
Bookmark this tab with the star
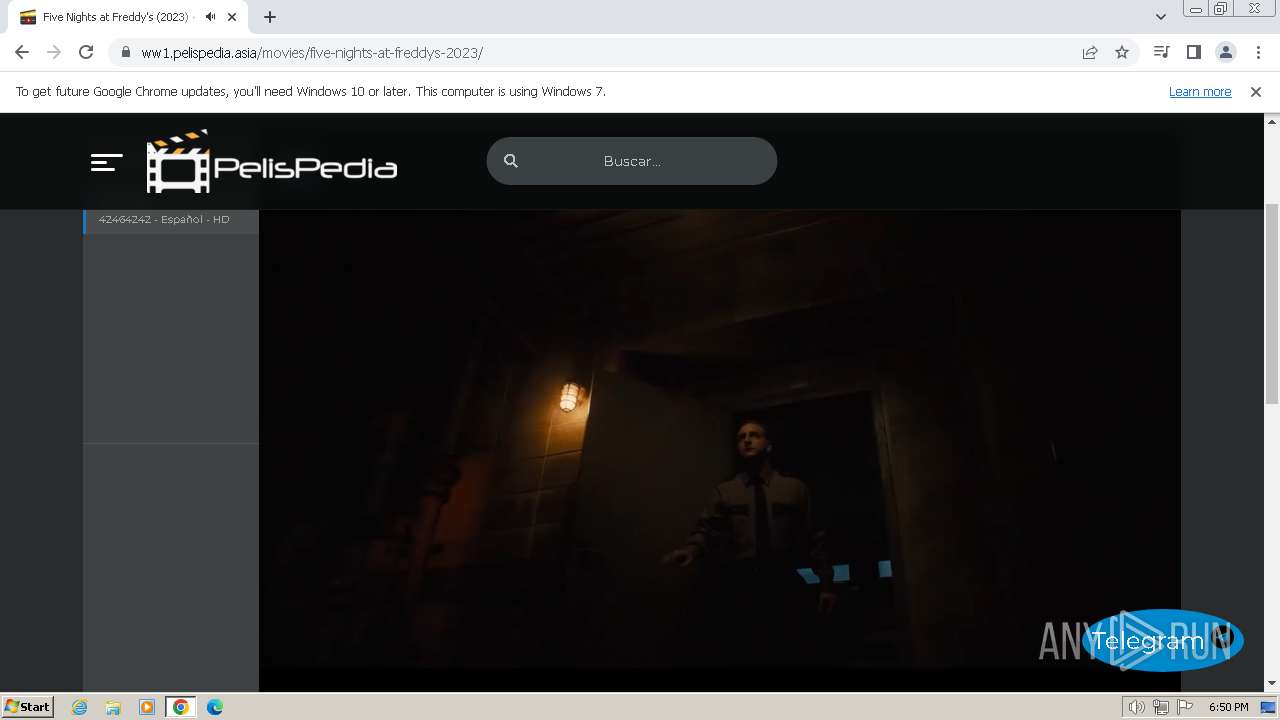pyautogui.click(x=1122, y=52)
